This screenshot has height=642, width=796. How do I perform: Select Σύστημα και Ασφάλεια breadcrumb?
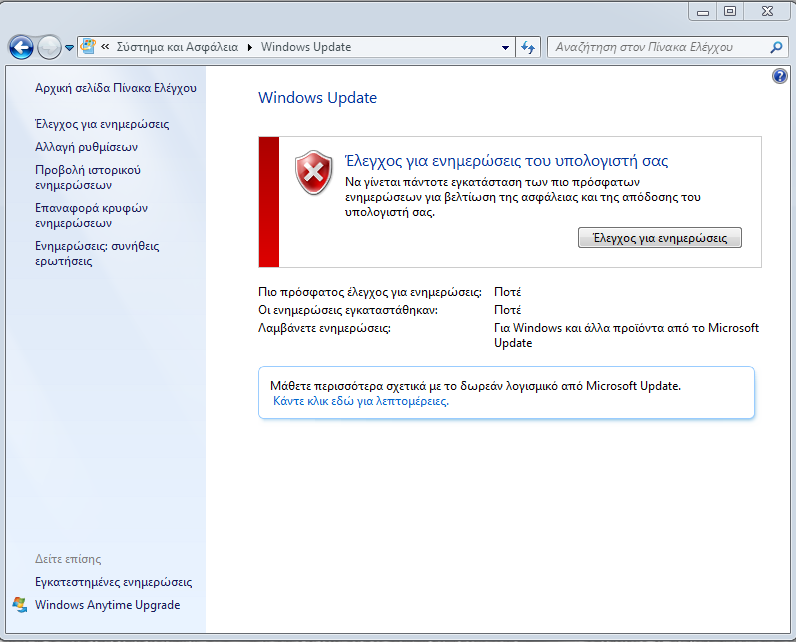[177, 47]
